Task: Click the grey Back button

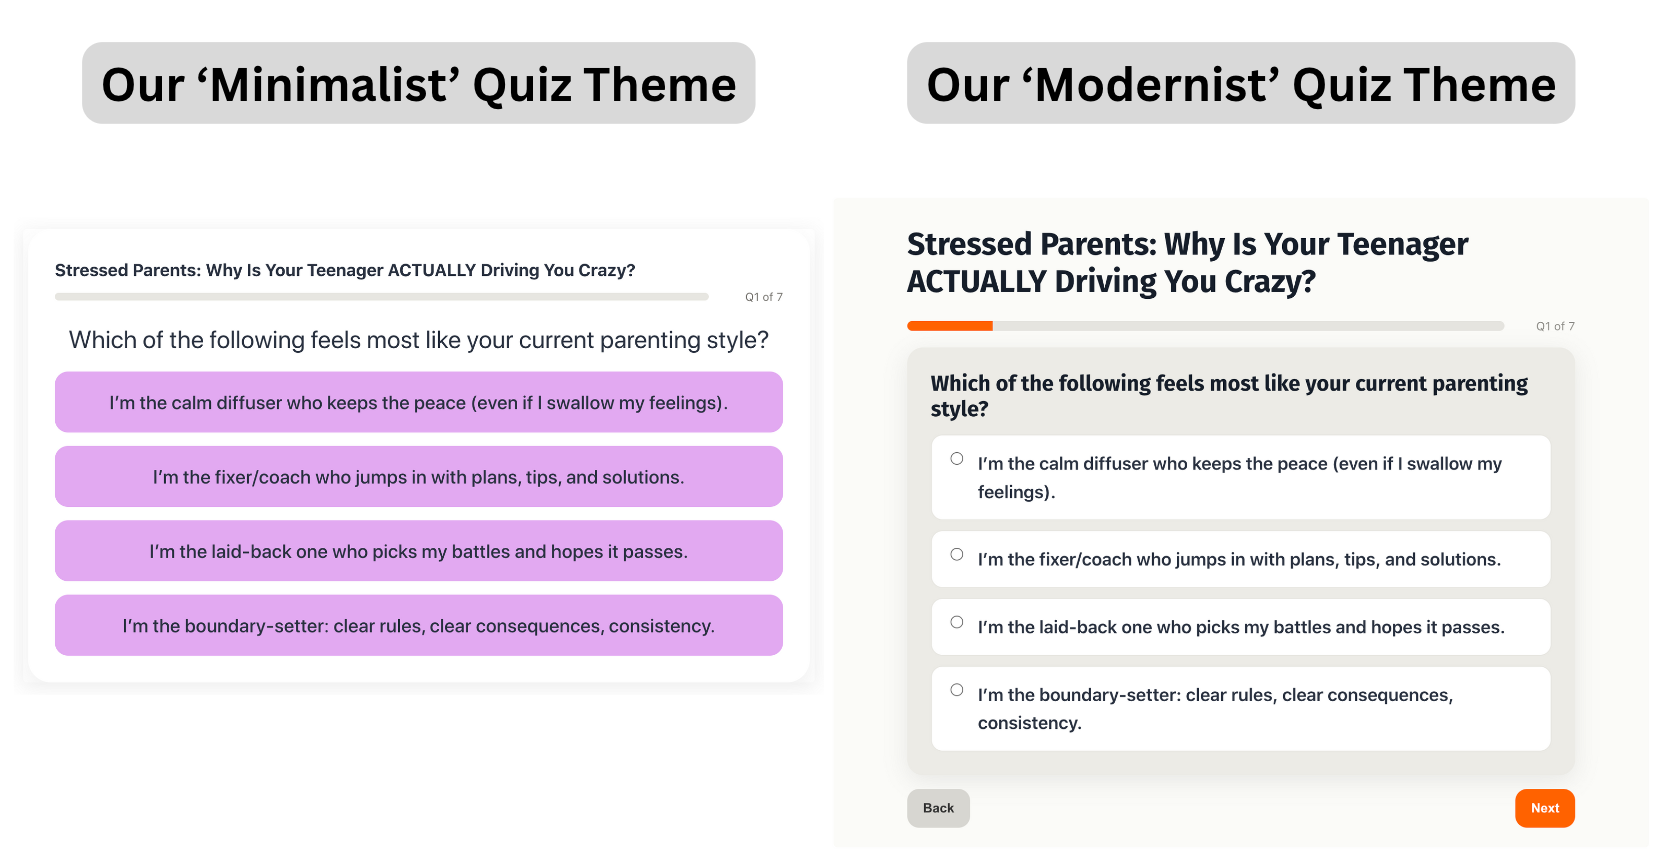Action: click(938, 808)
